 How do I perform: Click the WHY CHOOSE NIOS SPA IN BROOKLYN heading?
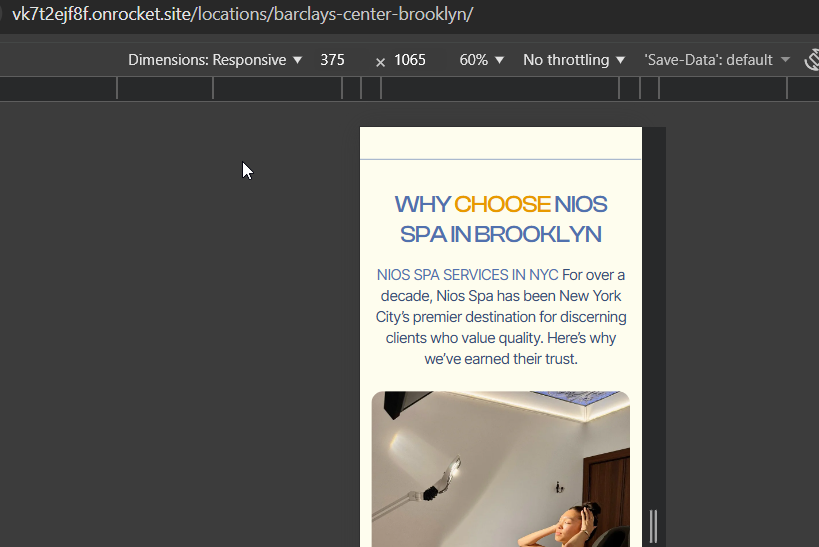coord(500,219)
